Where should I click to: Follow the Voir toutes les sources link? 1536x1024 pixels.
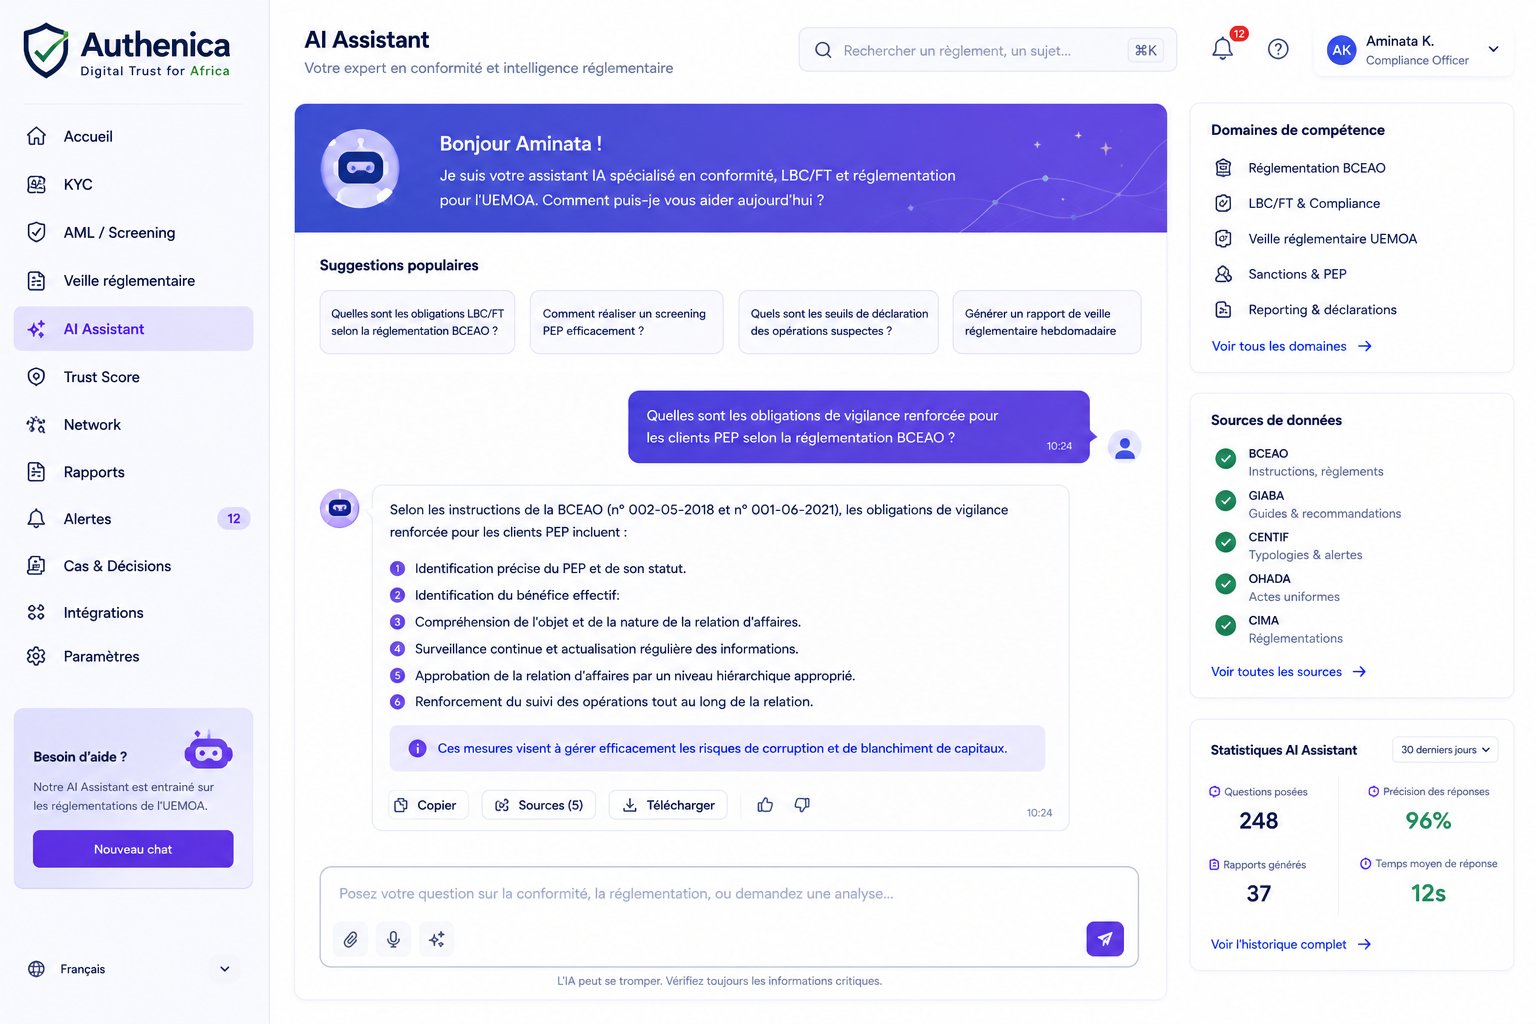(1288, 672)
